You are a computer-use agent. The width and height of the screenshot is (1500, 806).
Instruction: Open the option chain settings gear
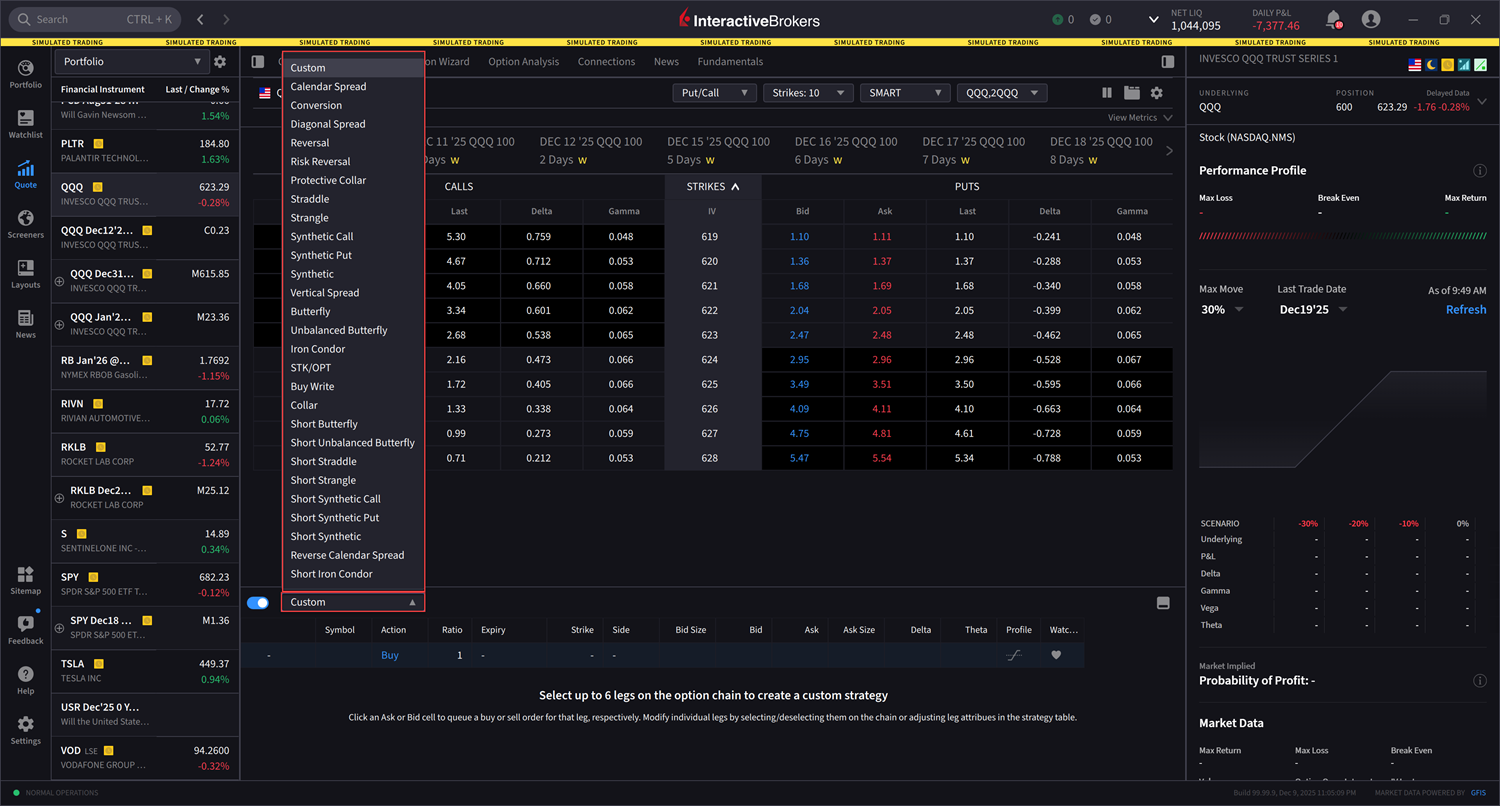tap(1158, 92)
